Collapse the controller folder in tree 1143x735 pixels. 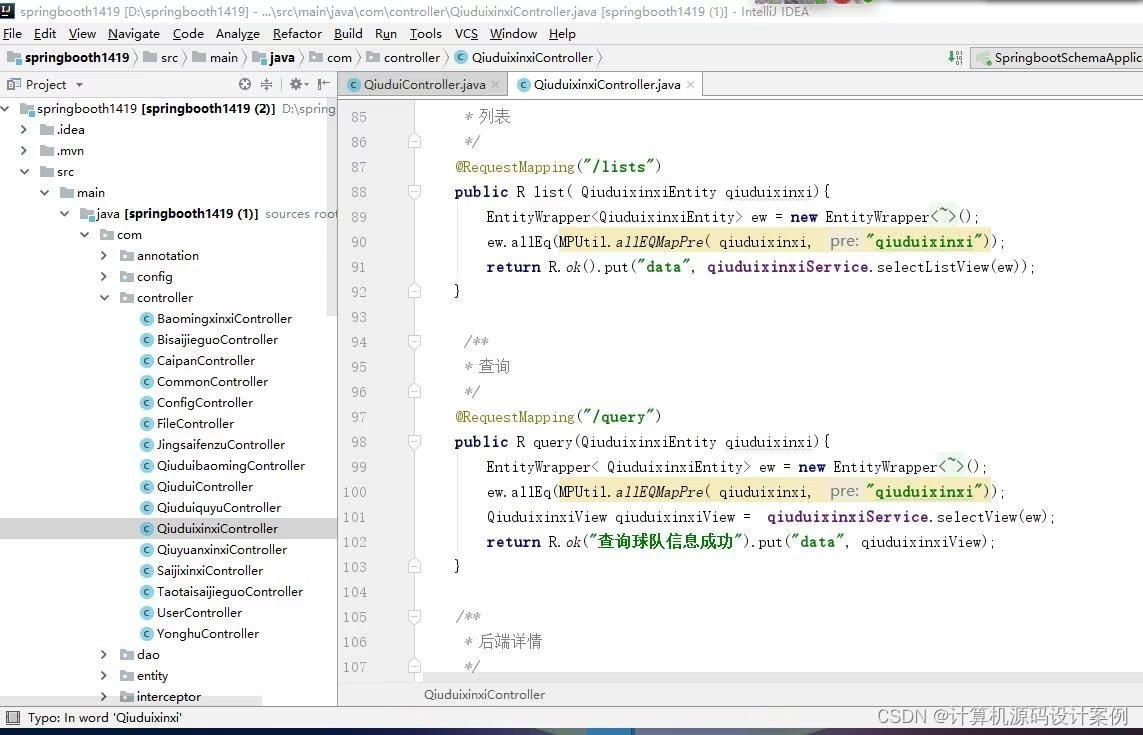[x=104, y=297]
